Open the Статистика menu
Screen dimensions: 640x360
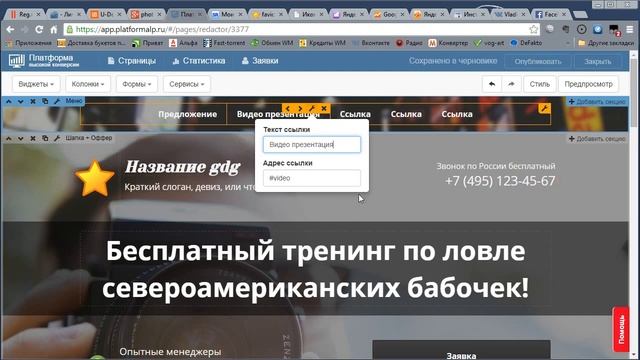(x=199, y=61)
